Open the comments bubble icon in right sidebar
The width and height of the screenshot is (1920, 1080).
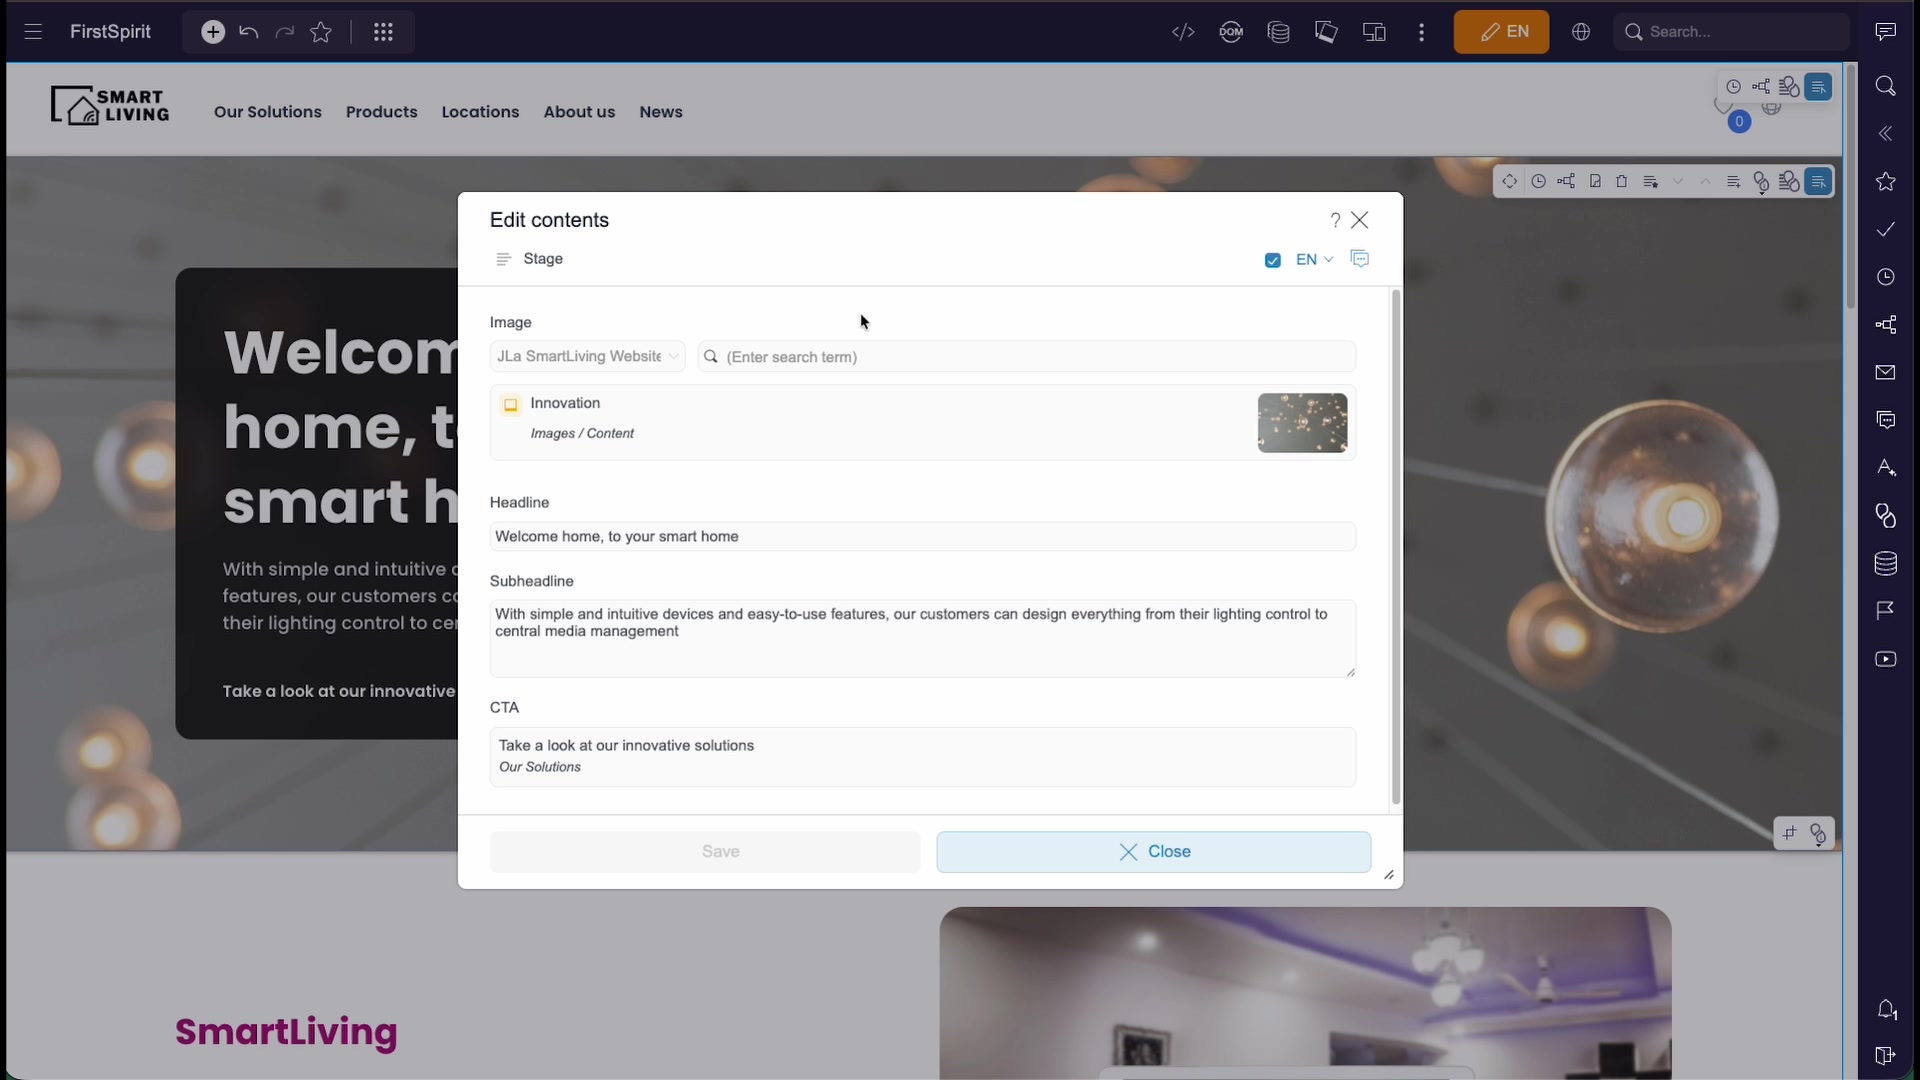(1886, 420)
